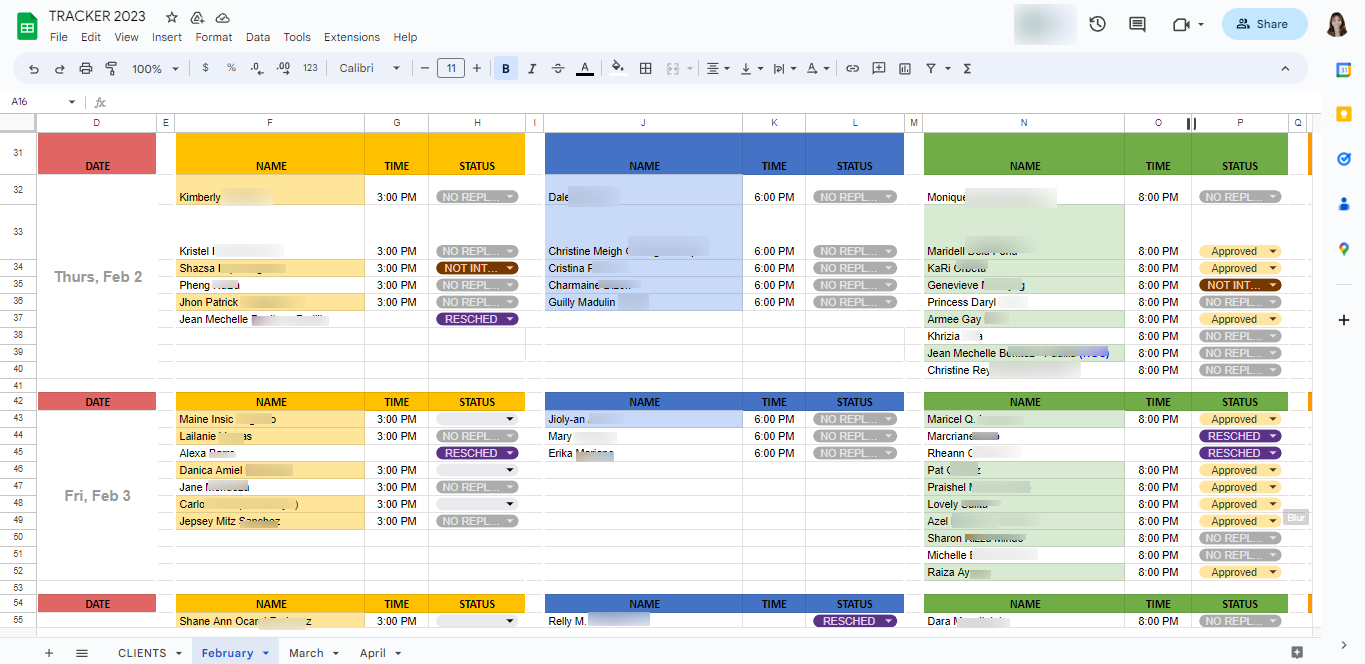Open the Extensions menu
Screen dimensions: 1365x664
(x=352, y=37)
